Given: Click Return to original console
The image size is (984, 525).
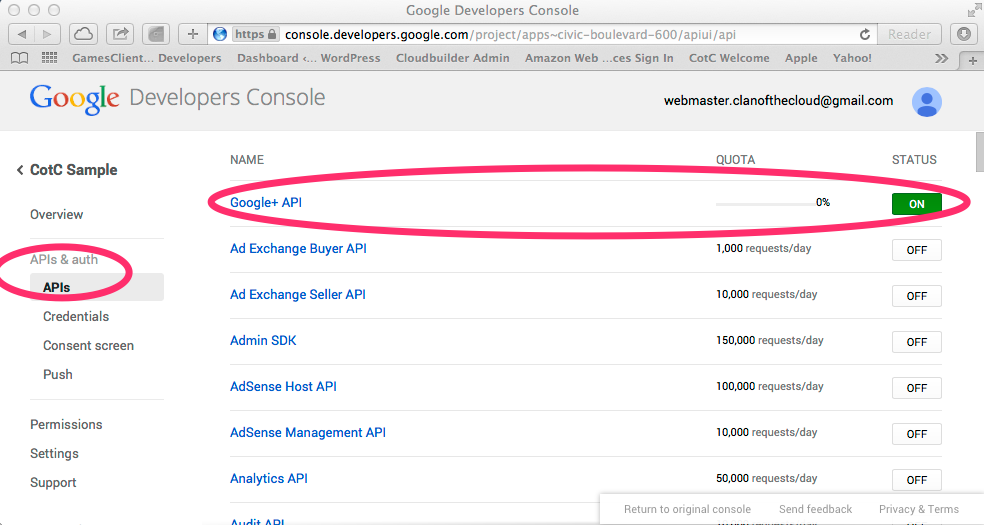Looking at the screenshot, I should pyautogui.click(x=687, y=509).
